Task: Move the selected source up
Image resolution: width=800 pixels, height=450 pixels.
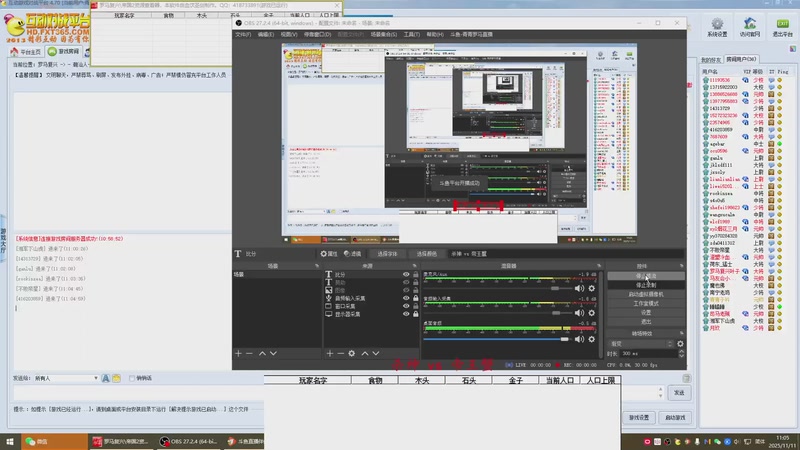Action: [365, 353]
